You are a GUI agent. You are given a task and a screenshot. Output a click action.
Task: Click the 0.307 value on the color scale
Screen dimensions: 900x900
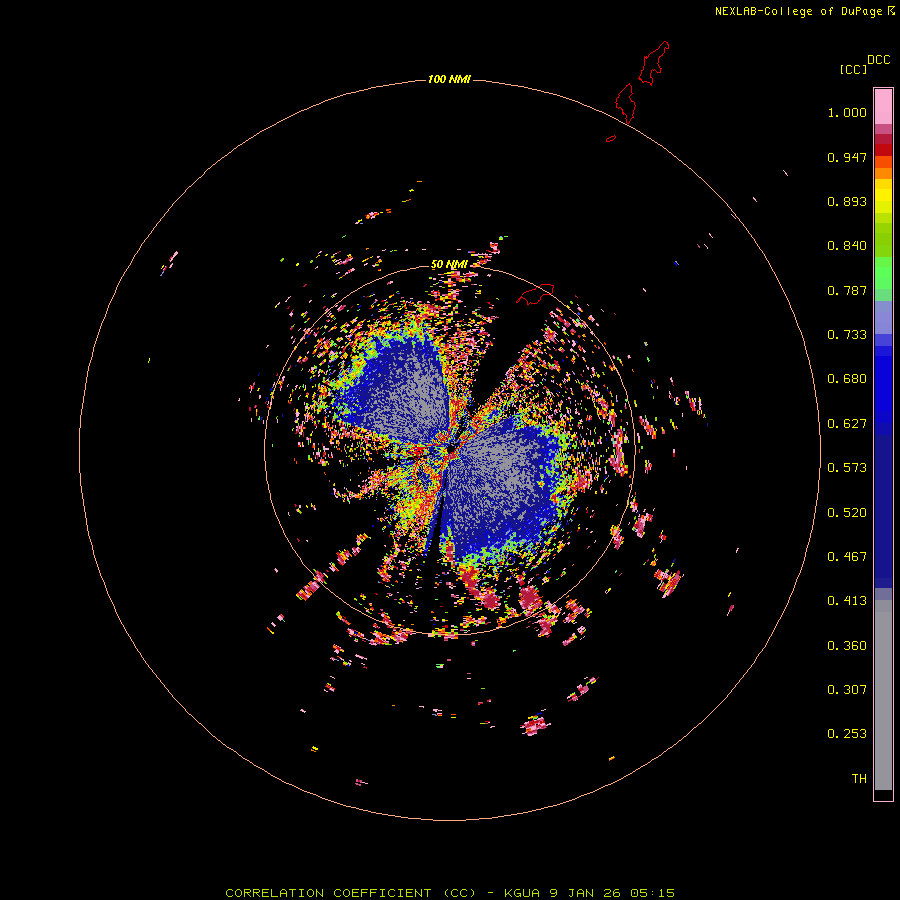[x=847, y=690]
